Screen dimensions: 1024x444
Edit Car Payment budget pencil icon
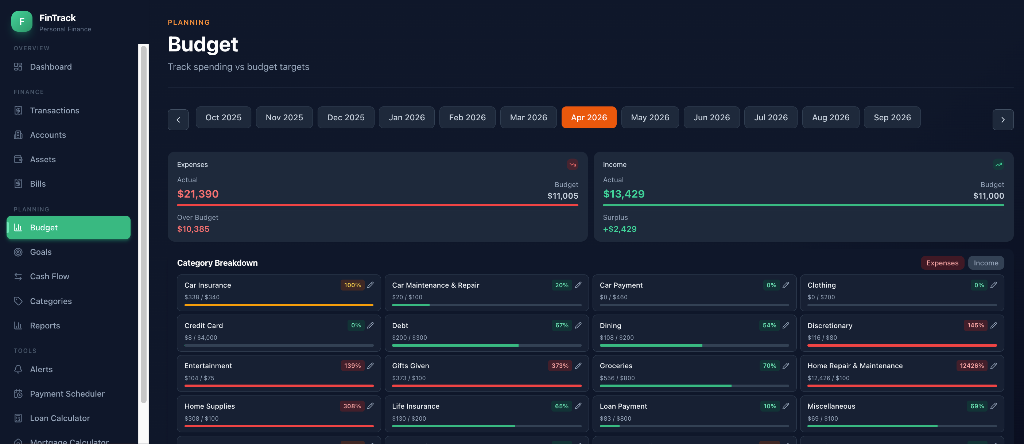click(x=786, y=285)
